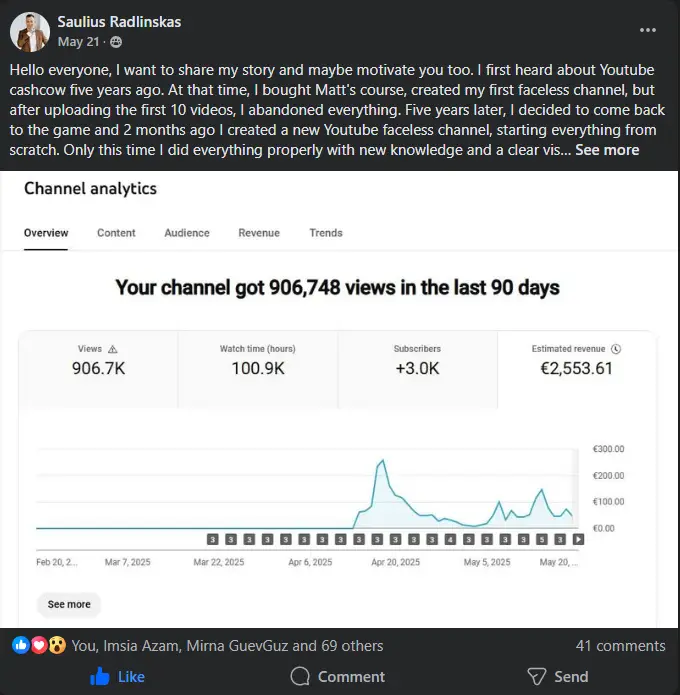Expand post text with See more
The height and width of the screenshot is (695, 680).
(x=607, y=150)
